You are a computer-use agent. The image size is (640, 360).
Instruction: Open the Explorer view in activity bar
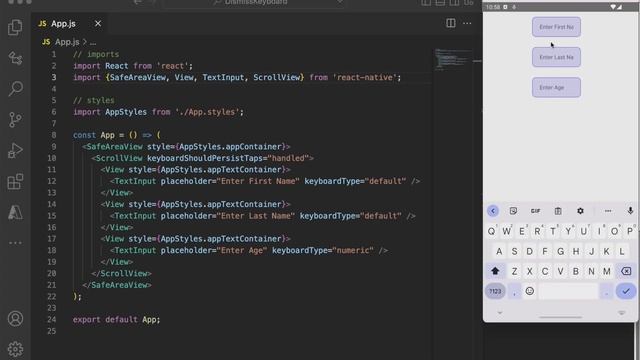click(x=15, y=27)
